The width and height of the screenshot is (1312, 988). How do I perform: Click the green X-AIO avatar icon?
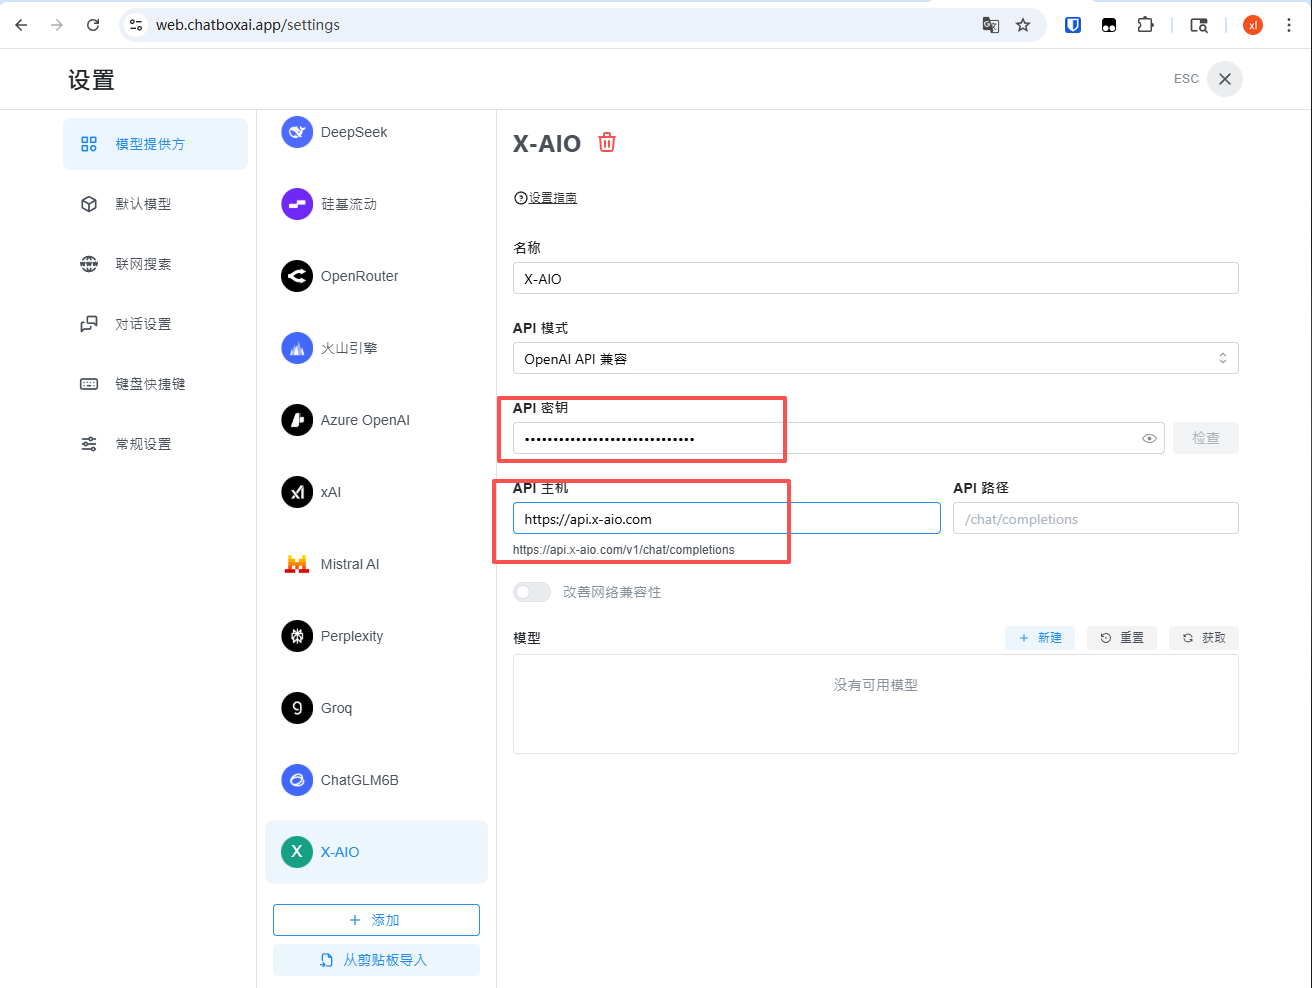click(x=297, y=852)
